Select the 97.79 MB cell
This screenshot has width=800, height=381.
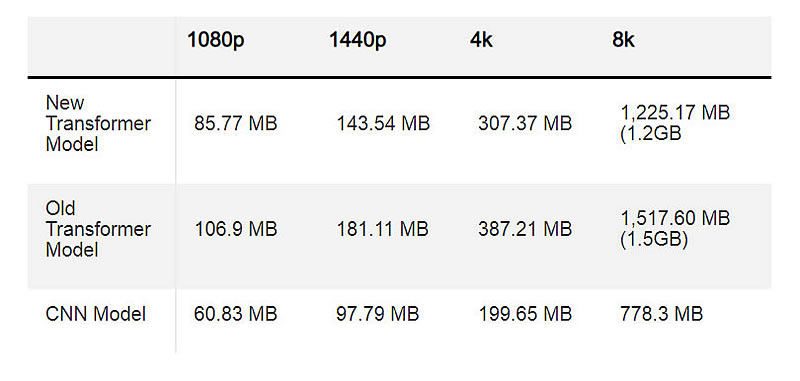378,314
